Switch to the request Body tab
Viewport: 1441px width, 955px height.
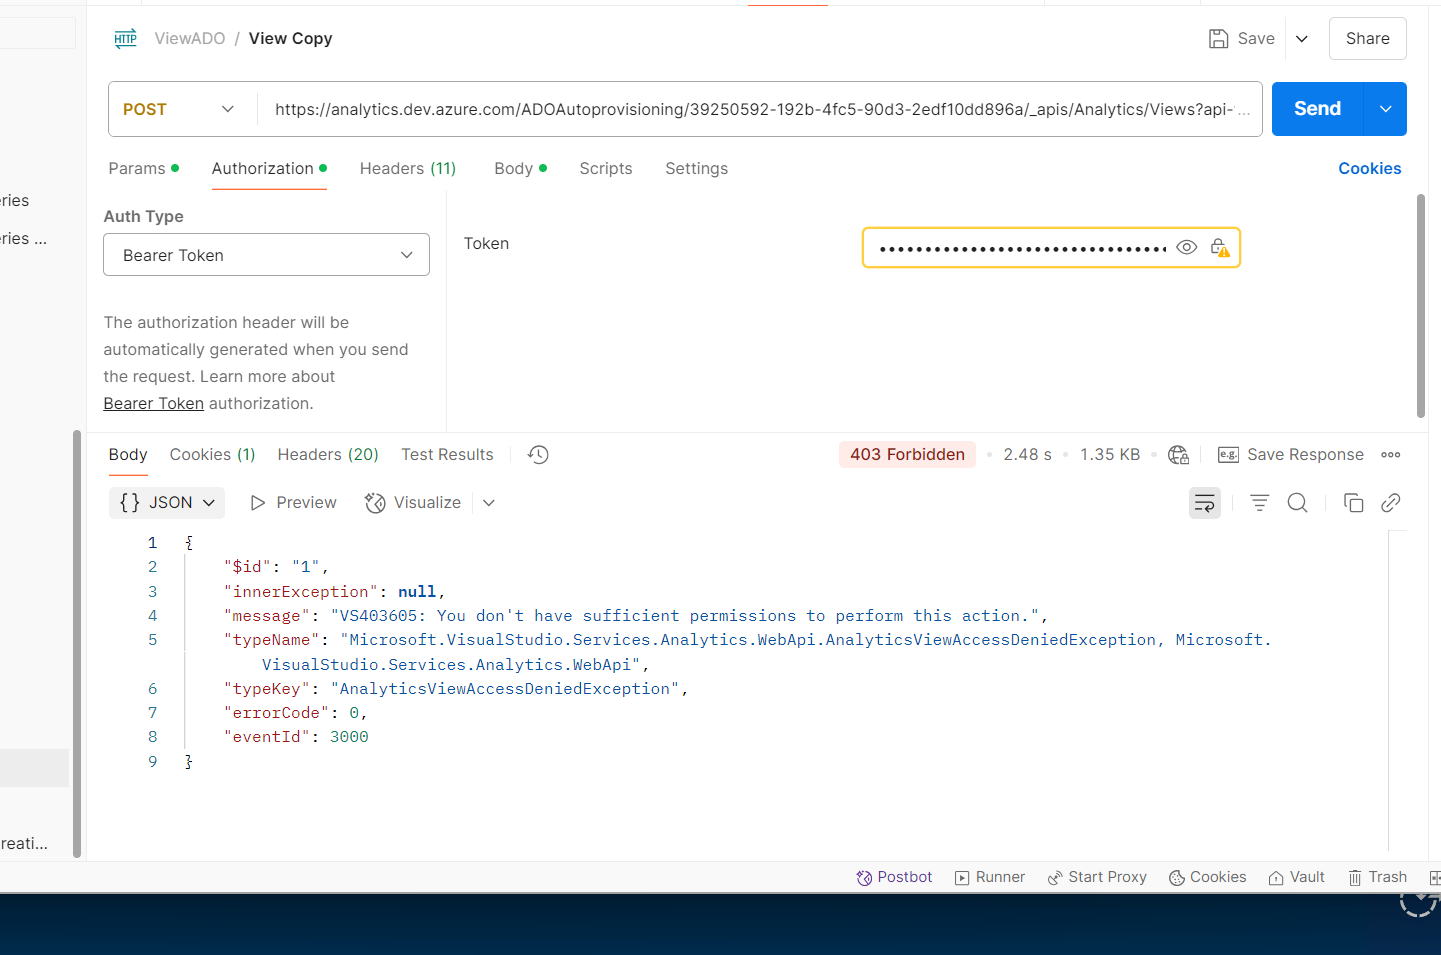point(521,169)
